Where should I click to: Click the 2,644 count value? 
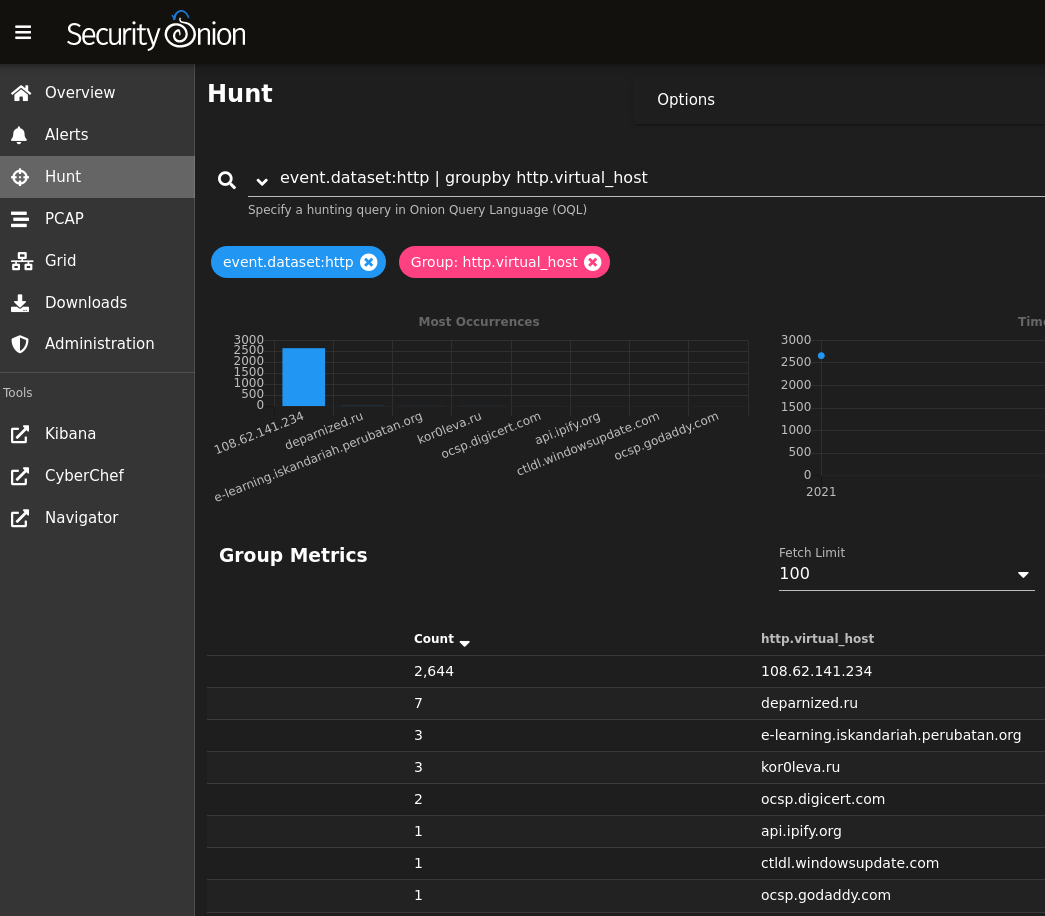coord(434,671)
